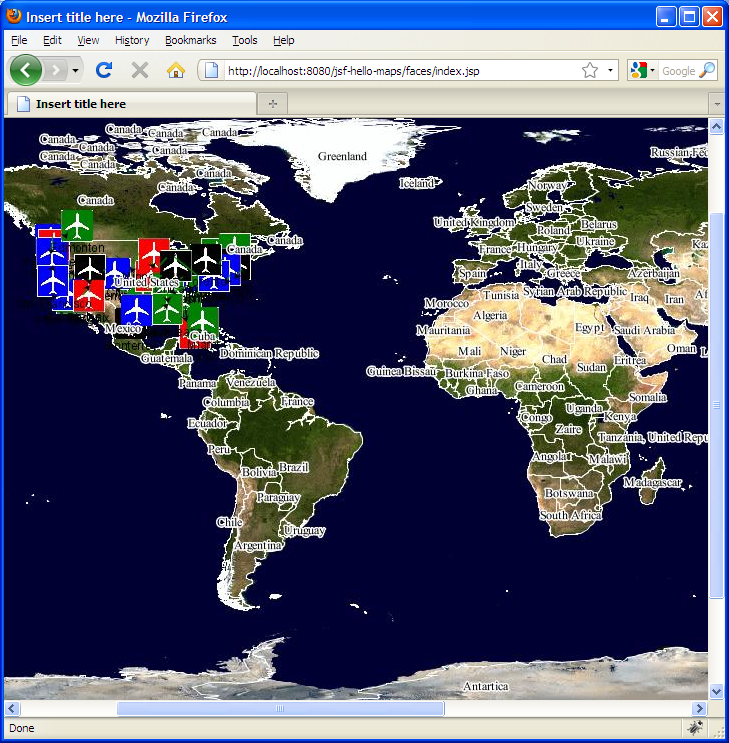Click the horizontal scrollbar thumb
The height and width of the screenshot is (743, 729).
[x=280, y=708]
